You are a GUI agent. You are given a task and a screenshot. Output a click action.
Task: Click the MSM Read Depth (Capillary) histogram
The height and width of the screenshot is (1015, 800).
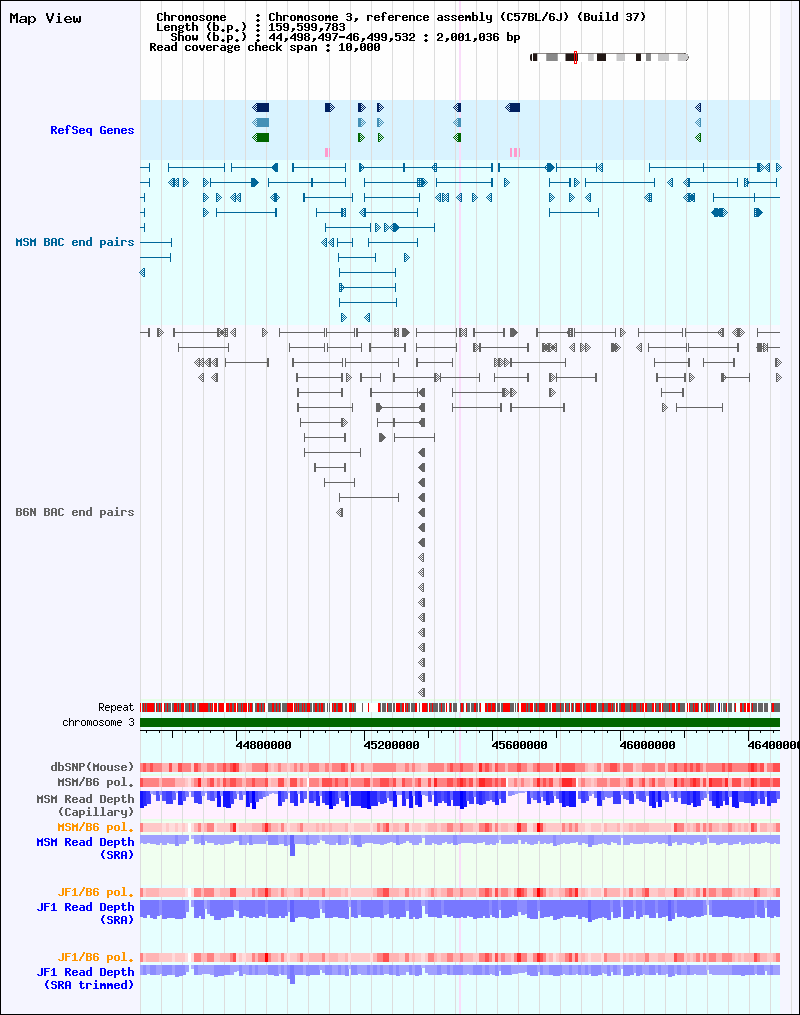pos(460,800)
